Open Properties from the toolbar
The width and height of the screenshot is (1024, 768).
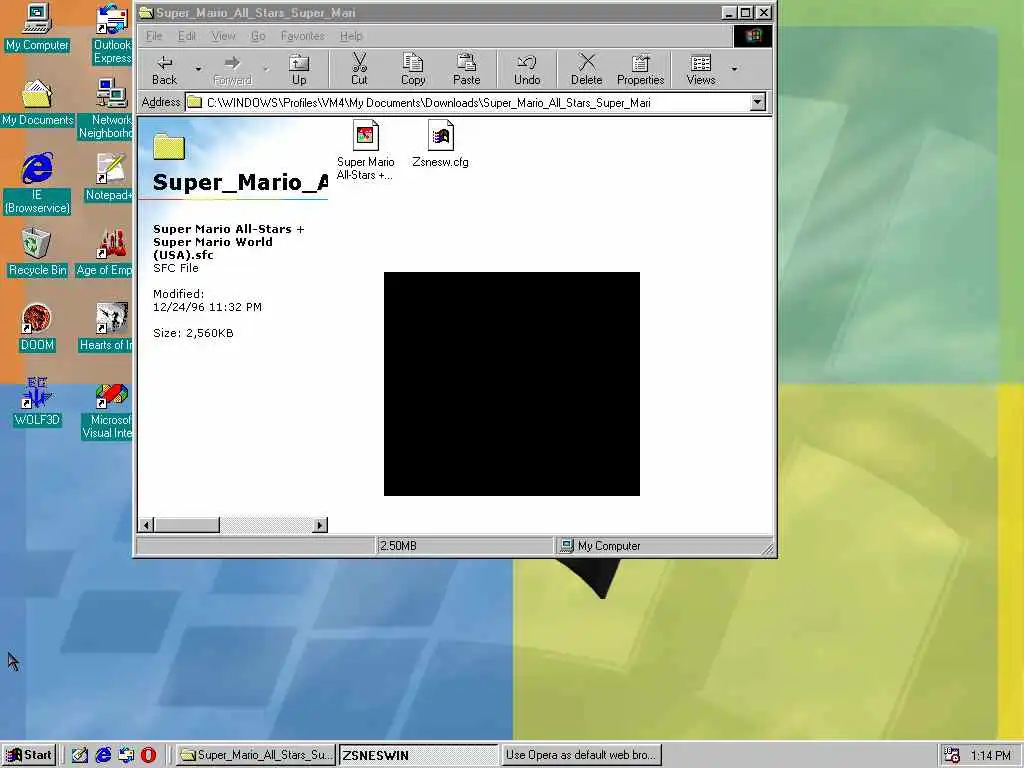(641, 69)
